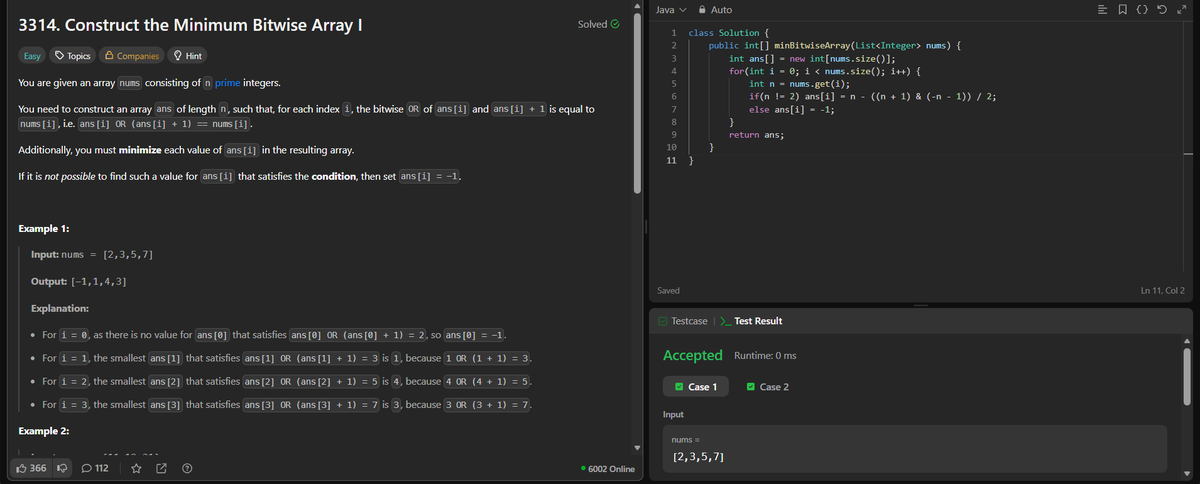
Task: Open the Topics tag
Action: (73, 56)
